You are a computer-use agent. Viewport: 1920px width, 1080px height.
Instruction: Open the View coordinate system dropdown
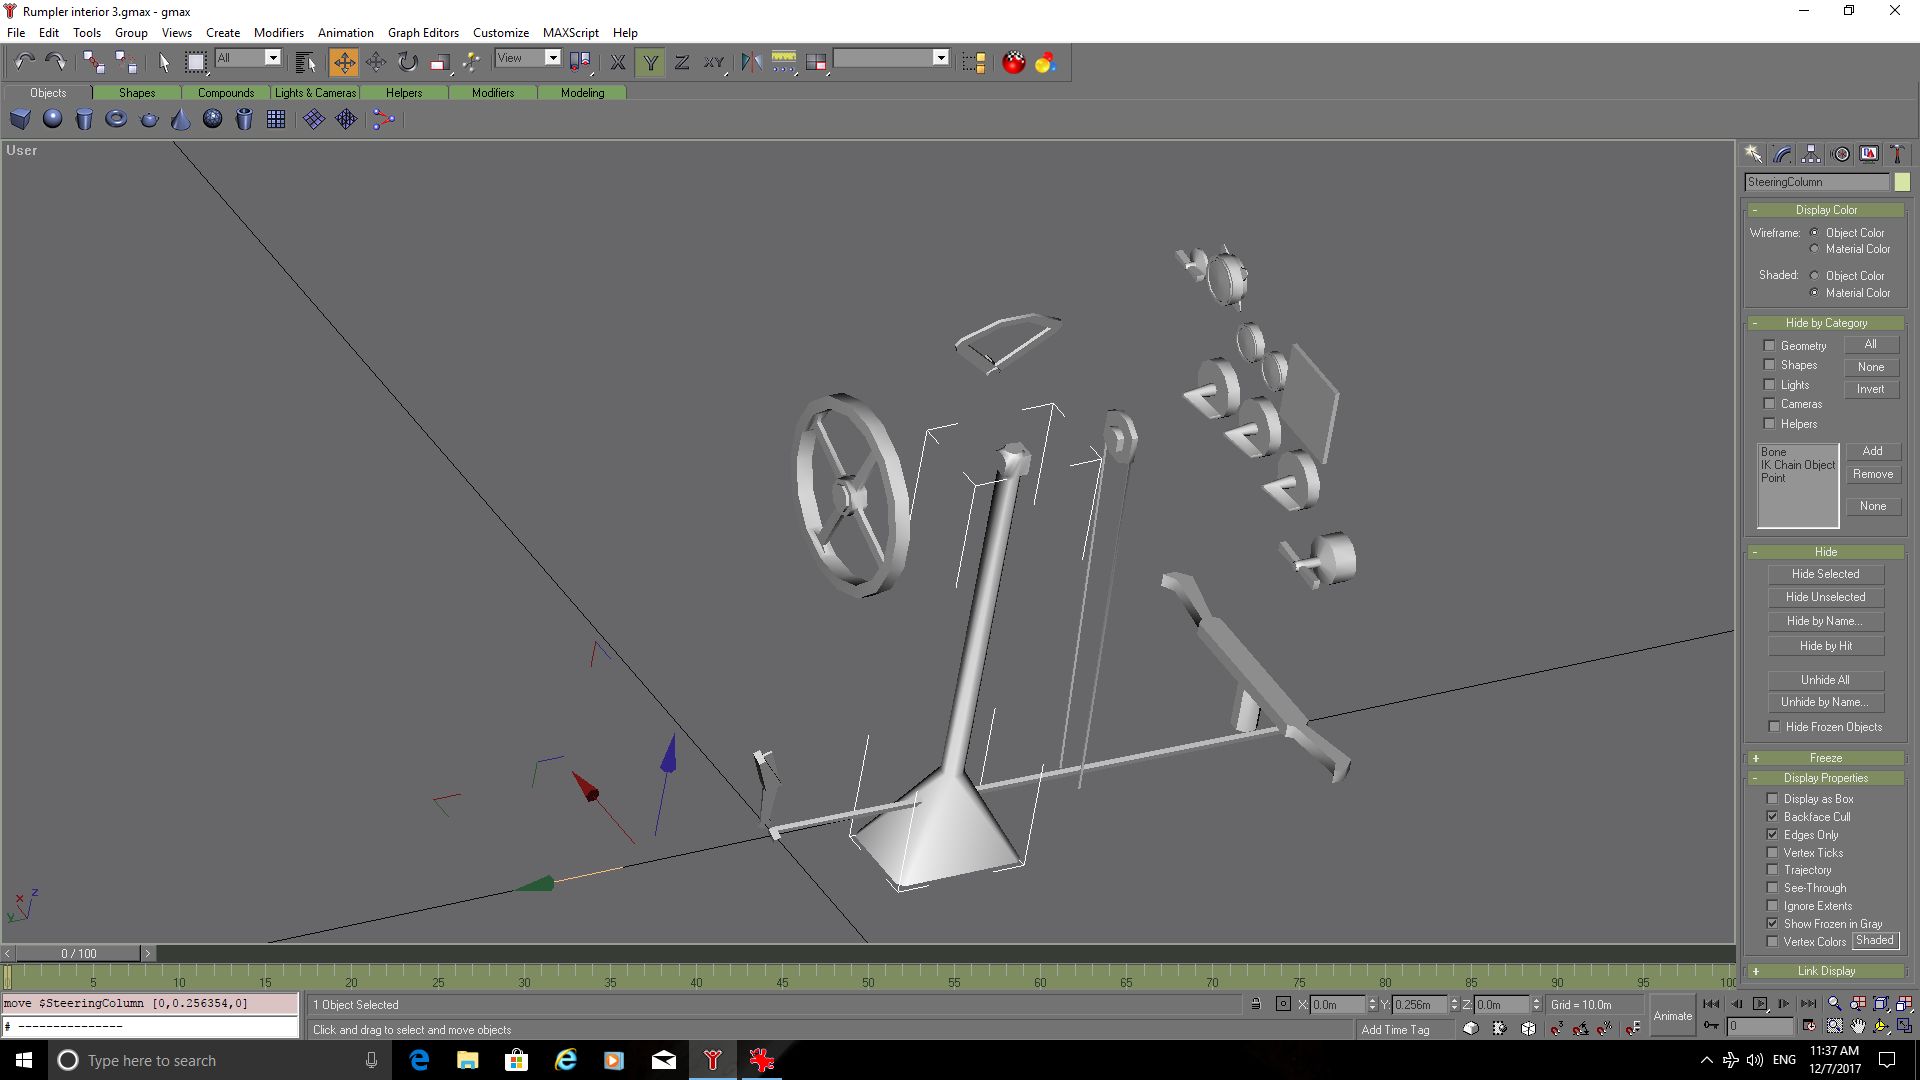click(528, 58)
